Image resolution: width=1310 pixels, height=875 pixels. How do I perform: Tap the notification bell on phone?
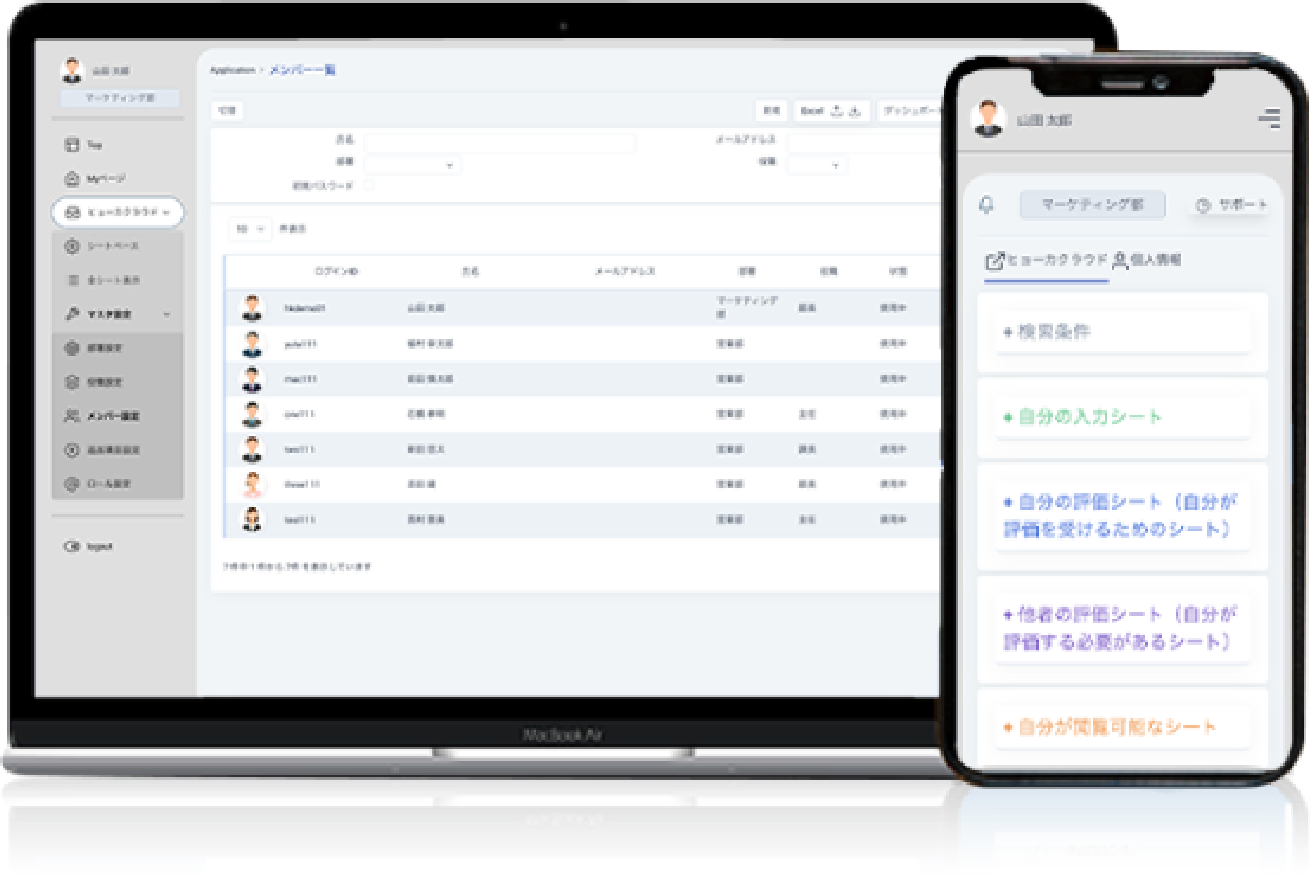click(x=986, y=205)
